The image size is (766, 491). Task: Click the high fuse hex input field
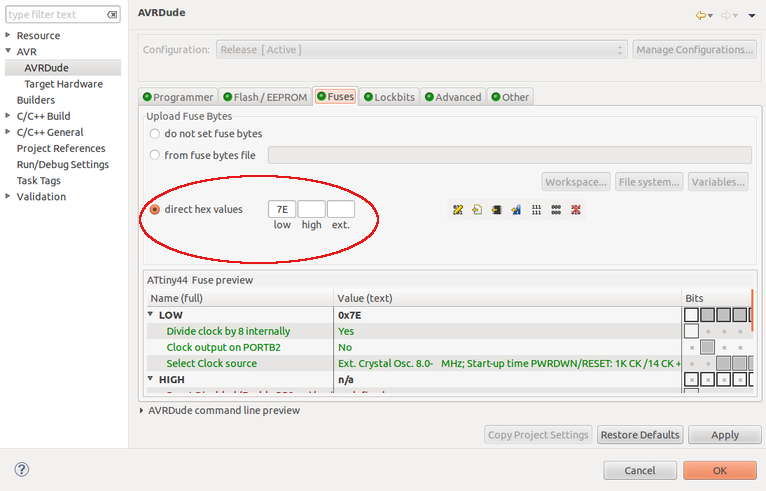pos(311,210)
